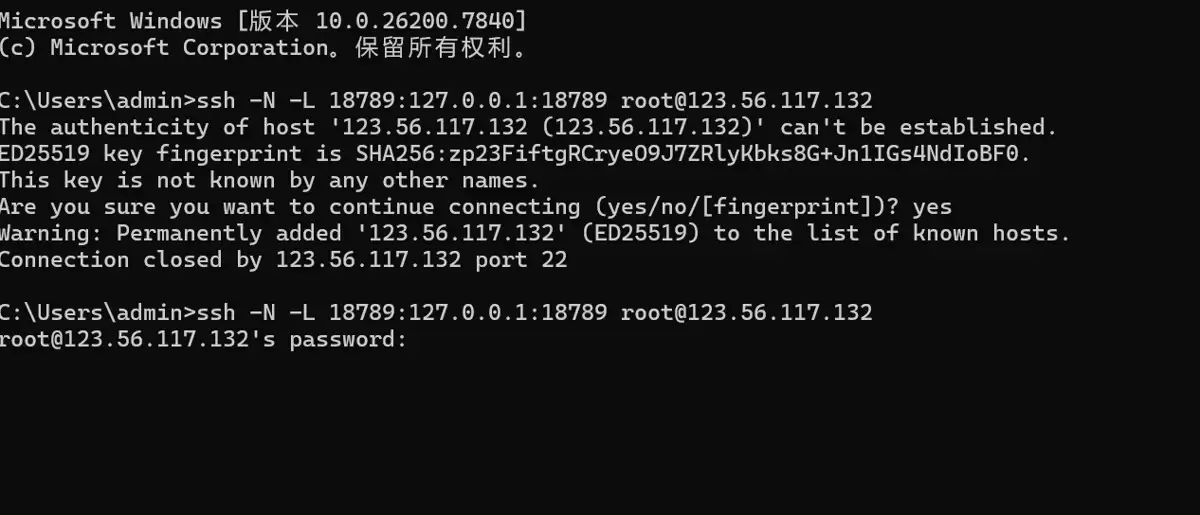
Task: Click 'Are you sure you want to continue' prompt
Action: coord(476,207)
